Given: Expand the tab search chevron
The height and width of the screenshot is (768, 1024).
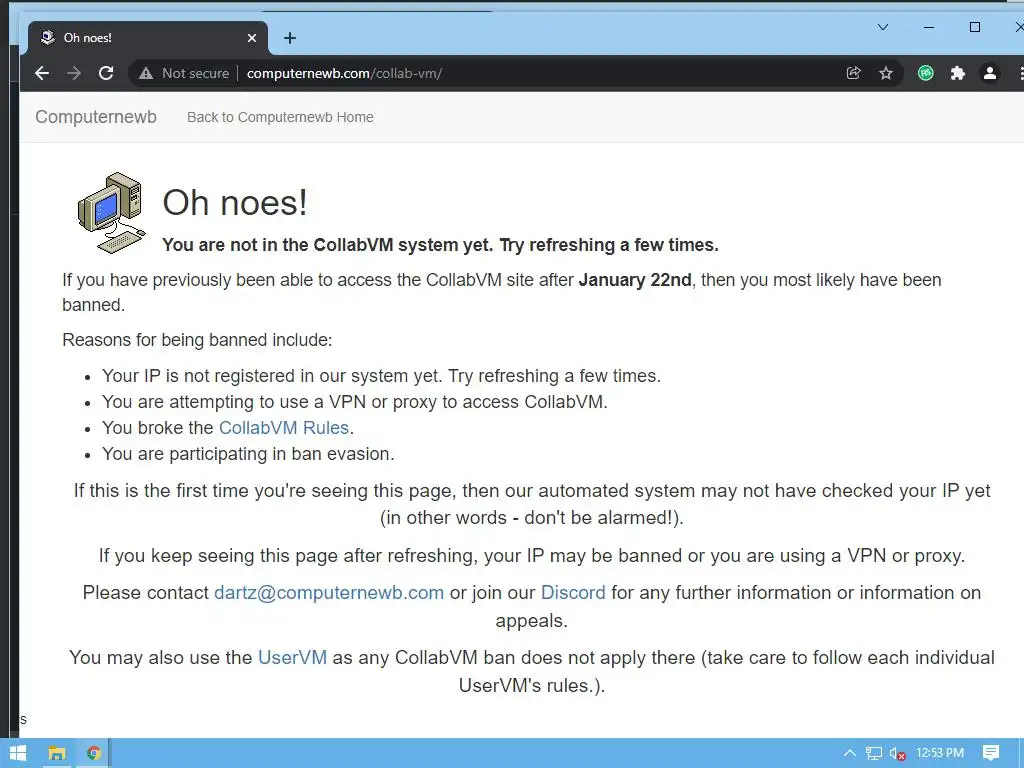Looking at the screenshot, I should click(x=883, y=27).
